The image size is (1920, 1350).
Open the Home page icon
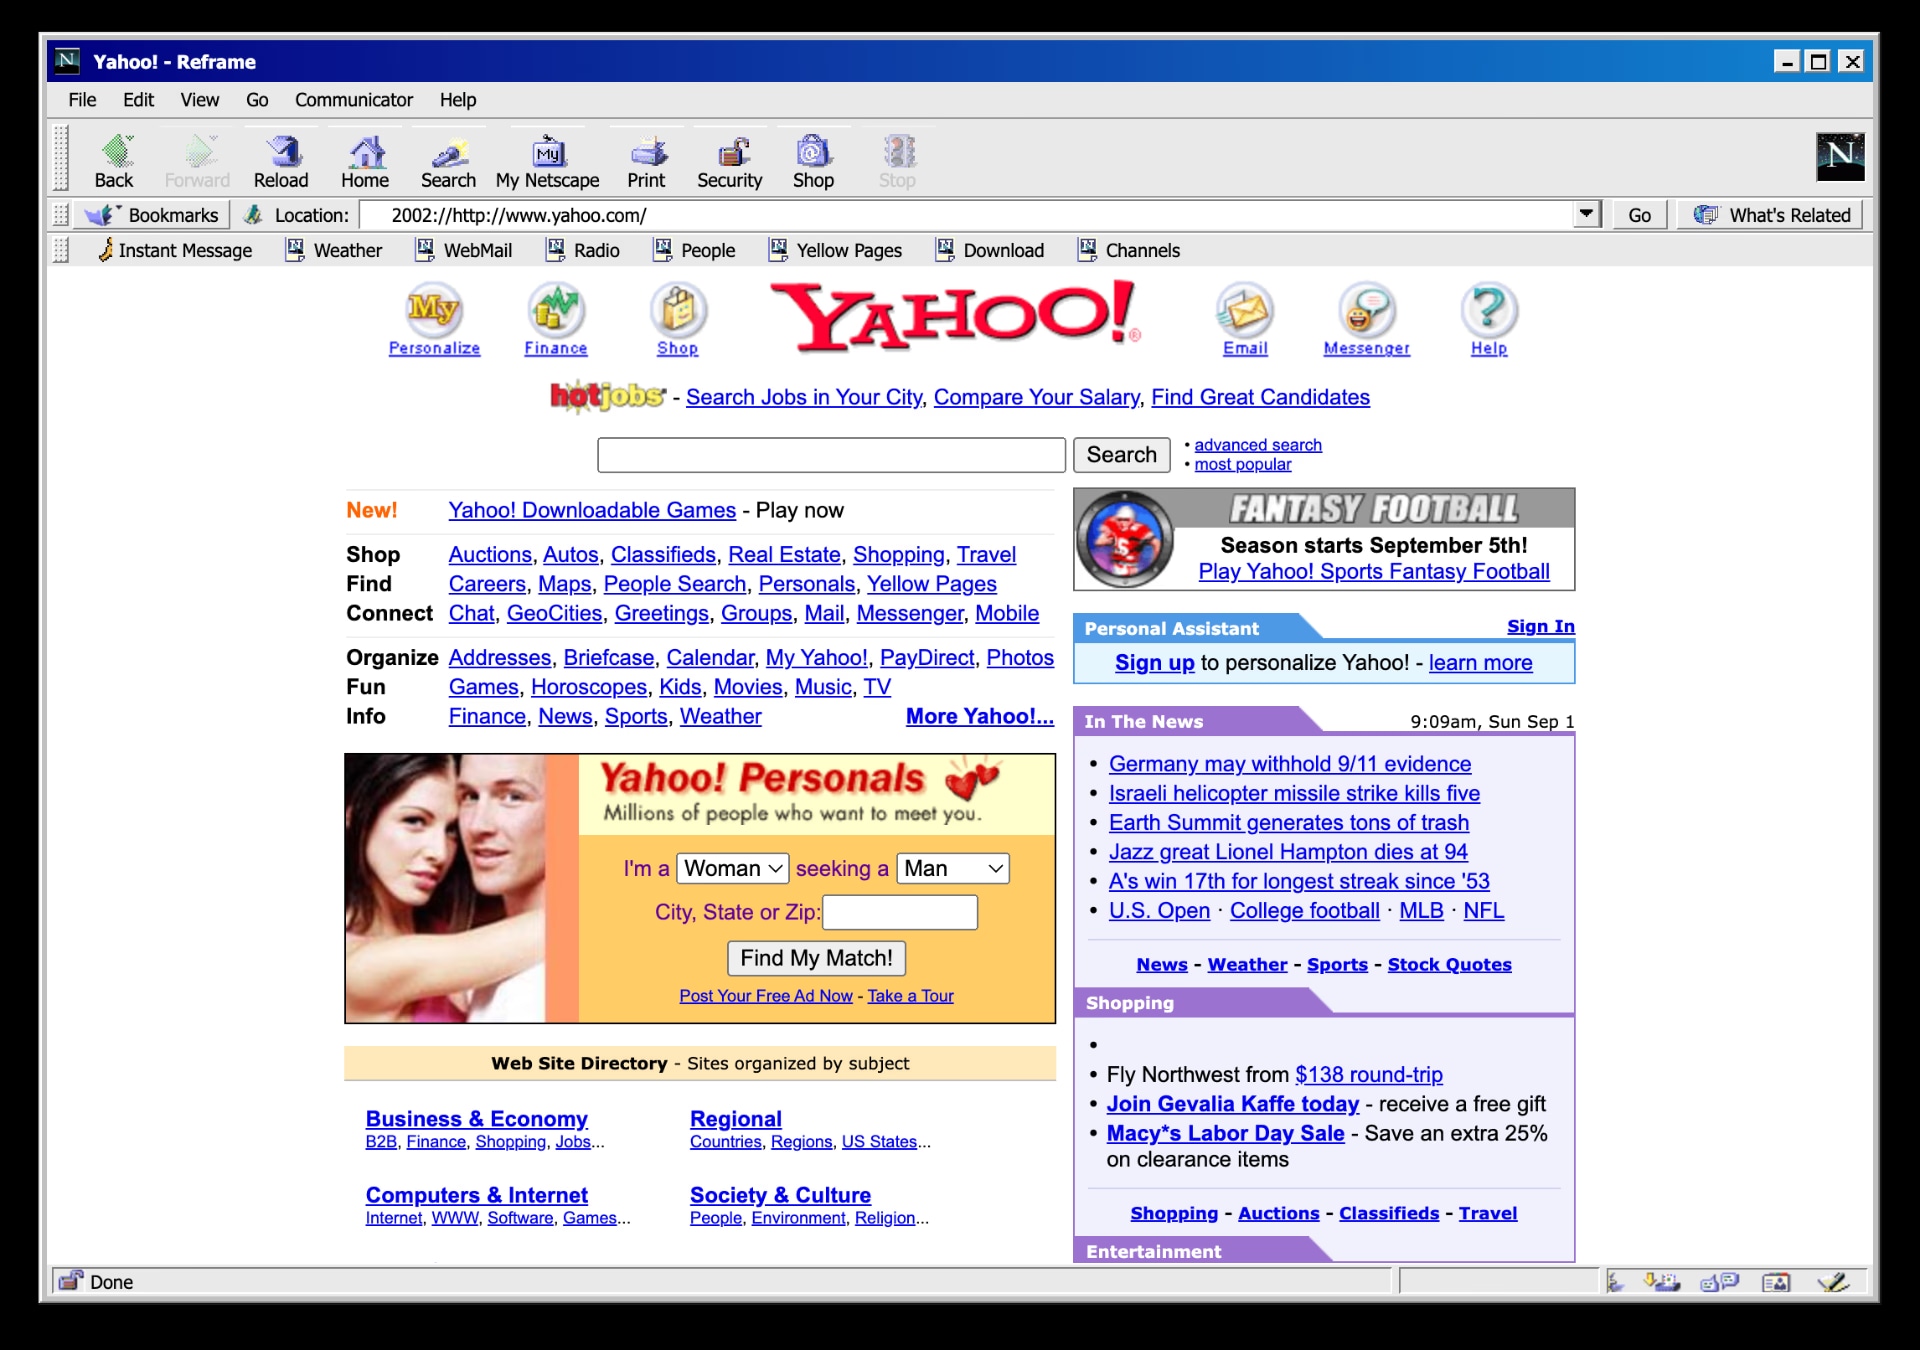coord(365,161)
